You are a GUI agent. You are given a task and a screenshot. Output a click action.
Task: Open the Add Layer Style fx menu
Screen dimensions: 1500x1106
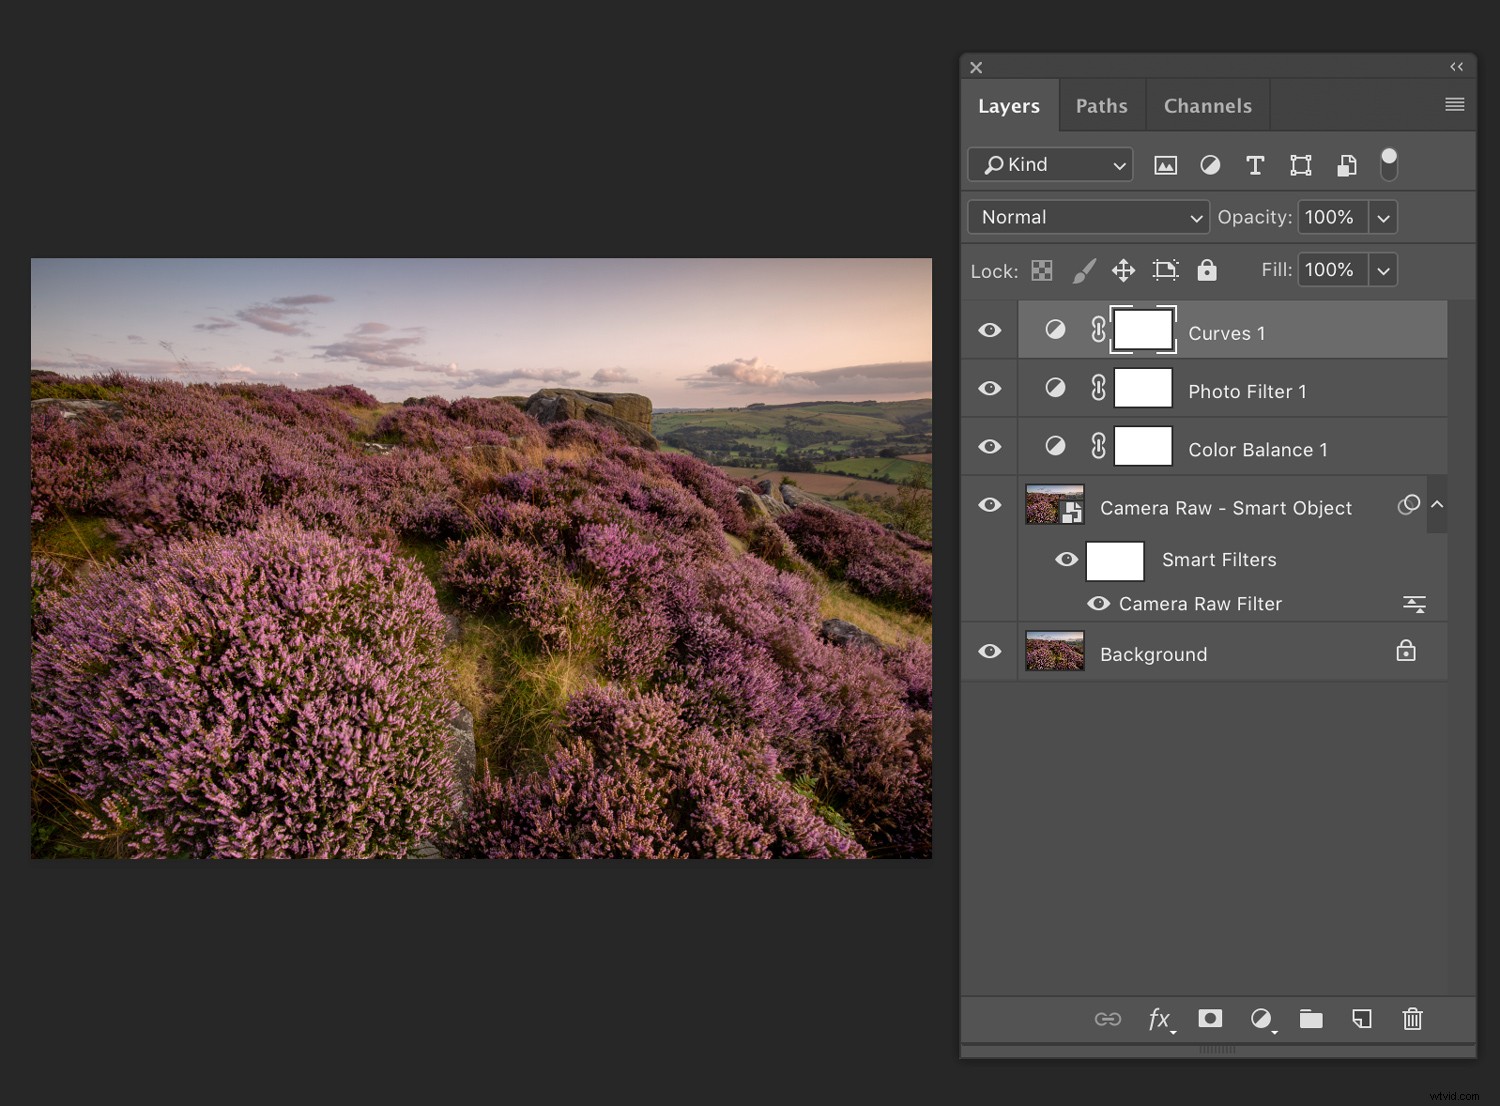point(1160,1019)
